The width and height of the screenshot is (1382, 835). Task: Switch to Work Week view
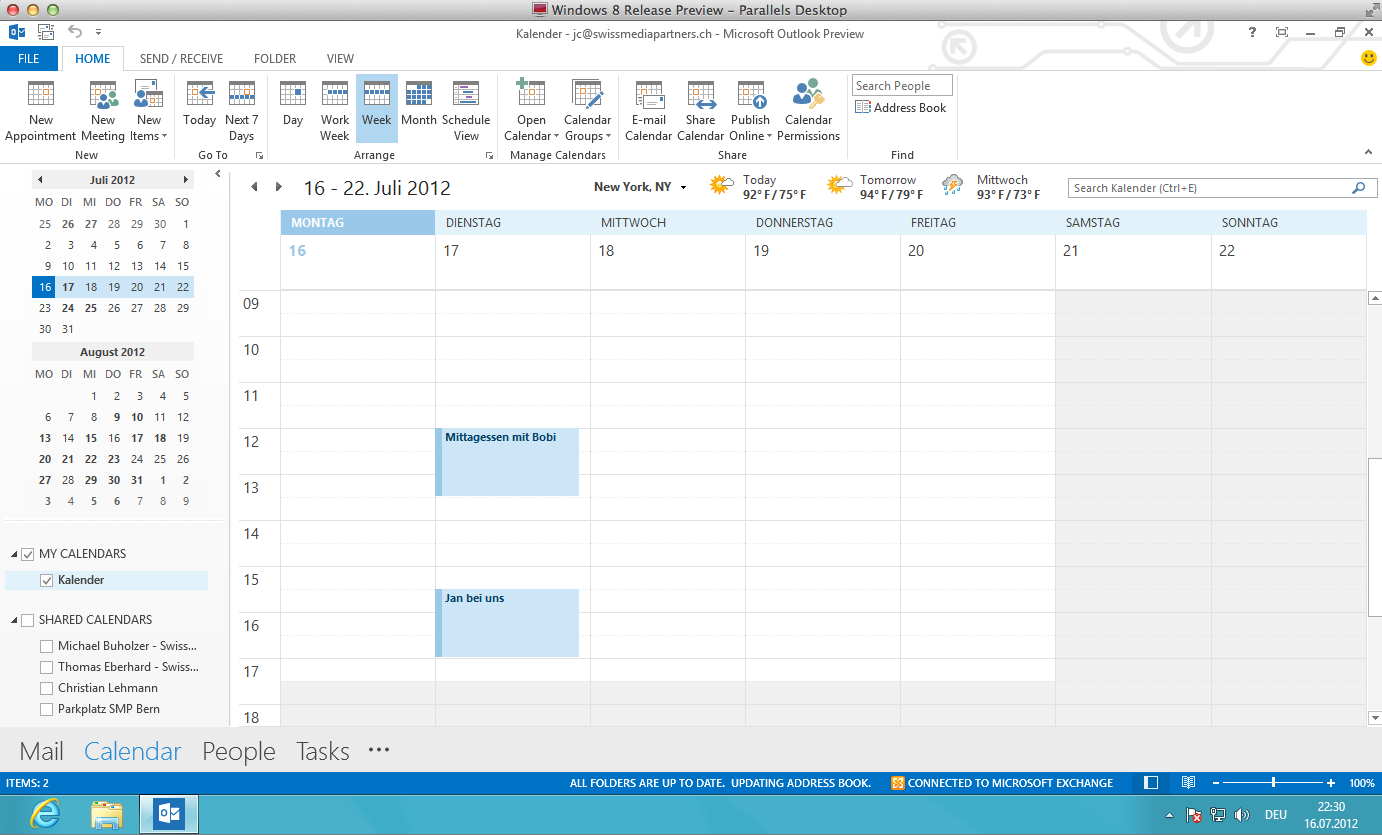[335, 111]
